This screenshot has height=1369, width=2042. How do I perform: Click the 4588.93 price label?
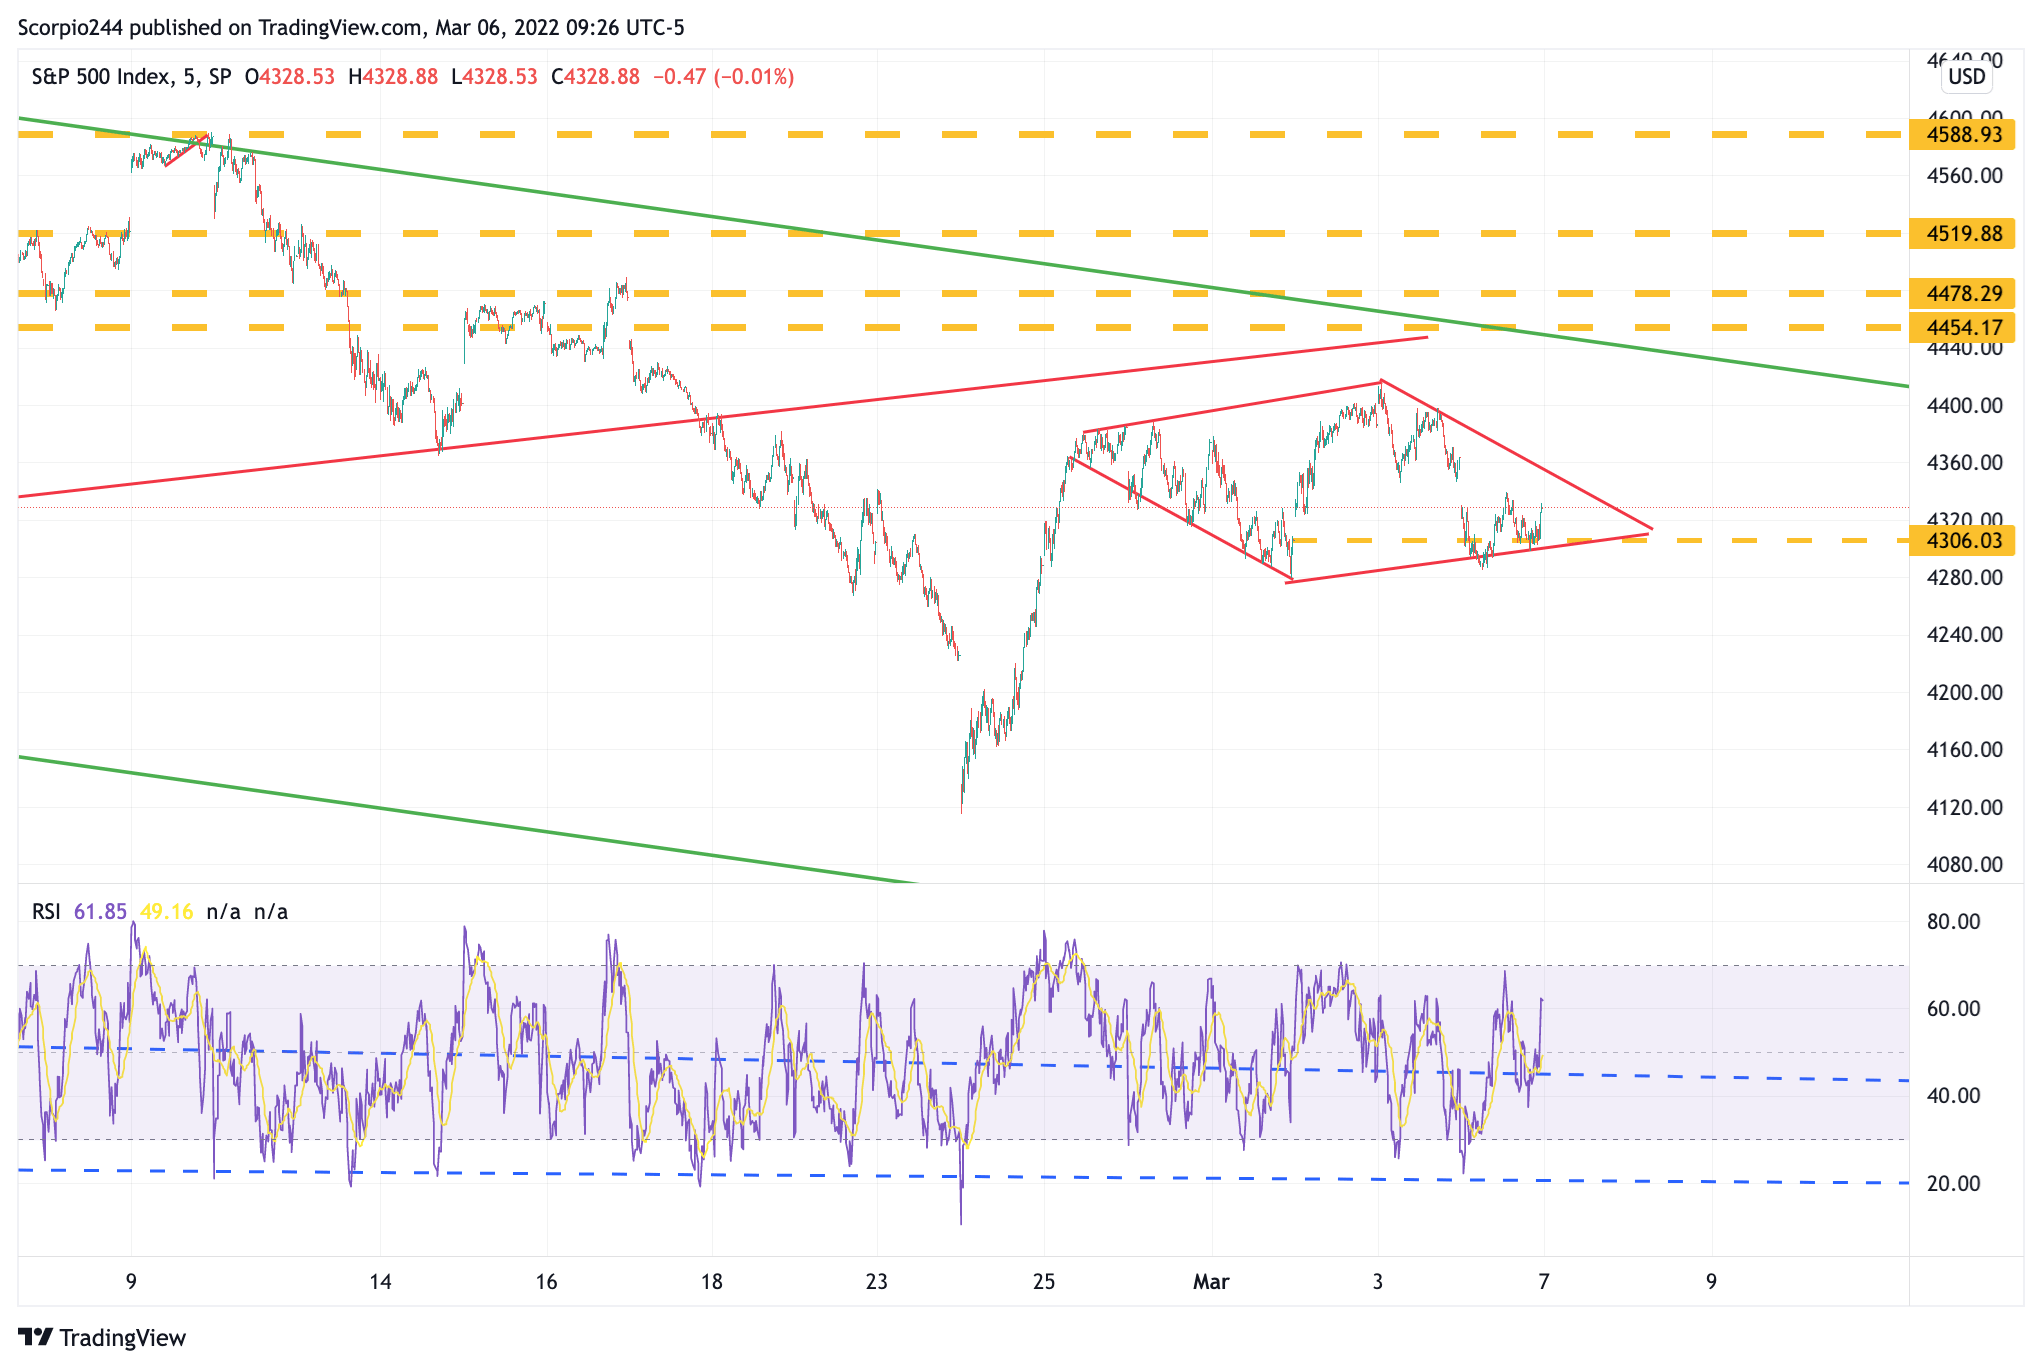coord(1963,134)
